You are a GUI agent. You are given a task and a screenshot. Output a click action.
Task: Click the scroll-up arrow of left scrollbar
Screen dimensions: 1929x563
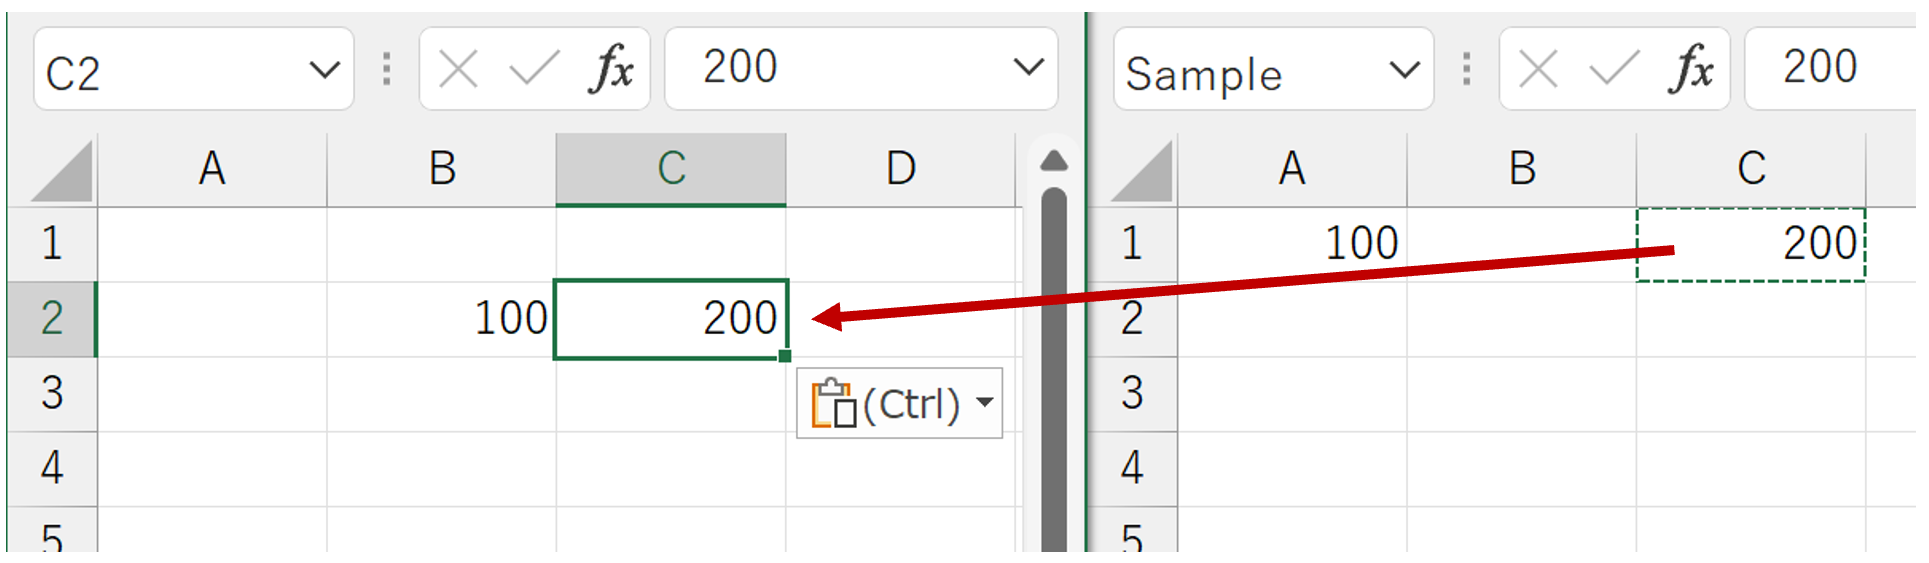coord(1054,161)
